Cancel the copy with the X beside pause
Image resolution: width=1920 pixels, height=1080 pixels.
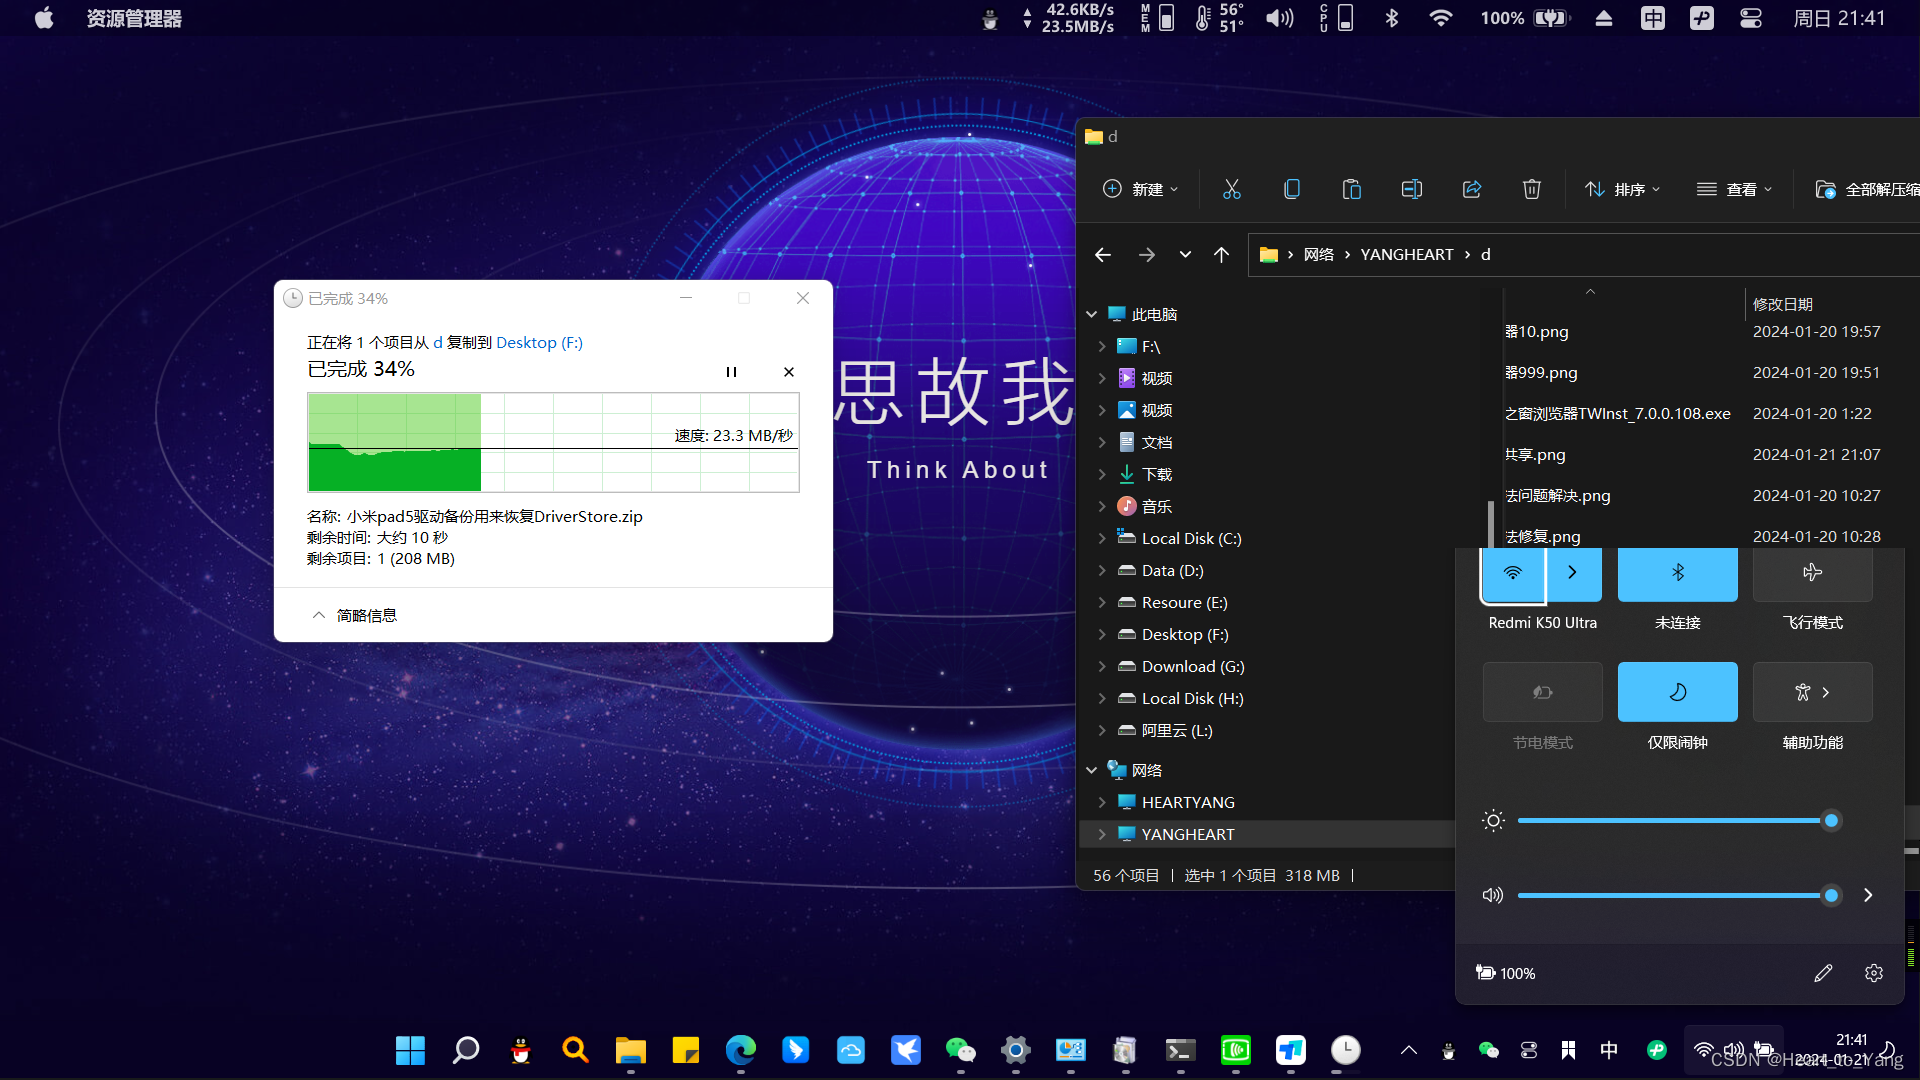789,372
